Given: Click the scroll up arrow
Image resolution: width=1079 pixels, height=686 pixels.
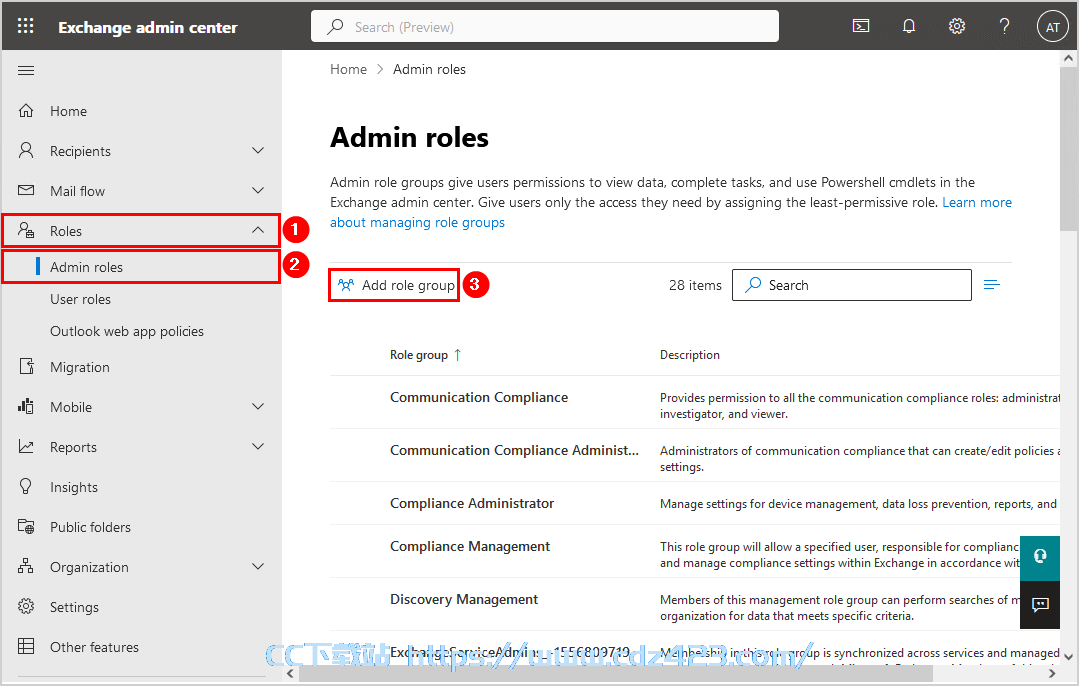Looking at the screenshot, I should [1068, 58].
